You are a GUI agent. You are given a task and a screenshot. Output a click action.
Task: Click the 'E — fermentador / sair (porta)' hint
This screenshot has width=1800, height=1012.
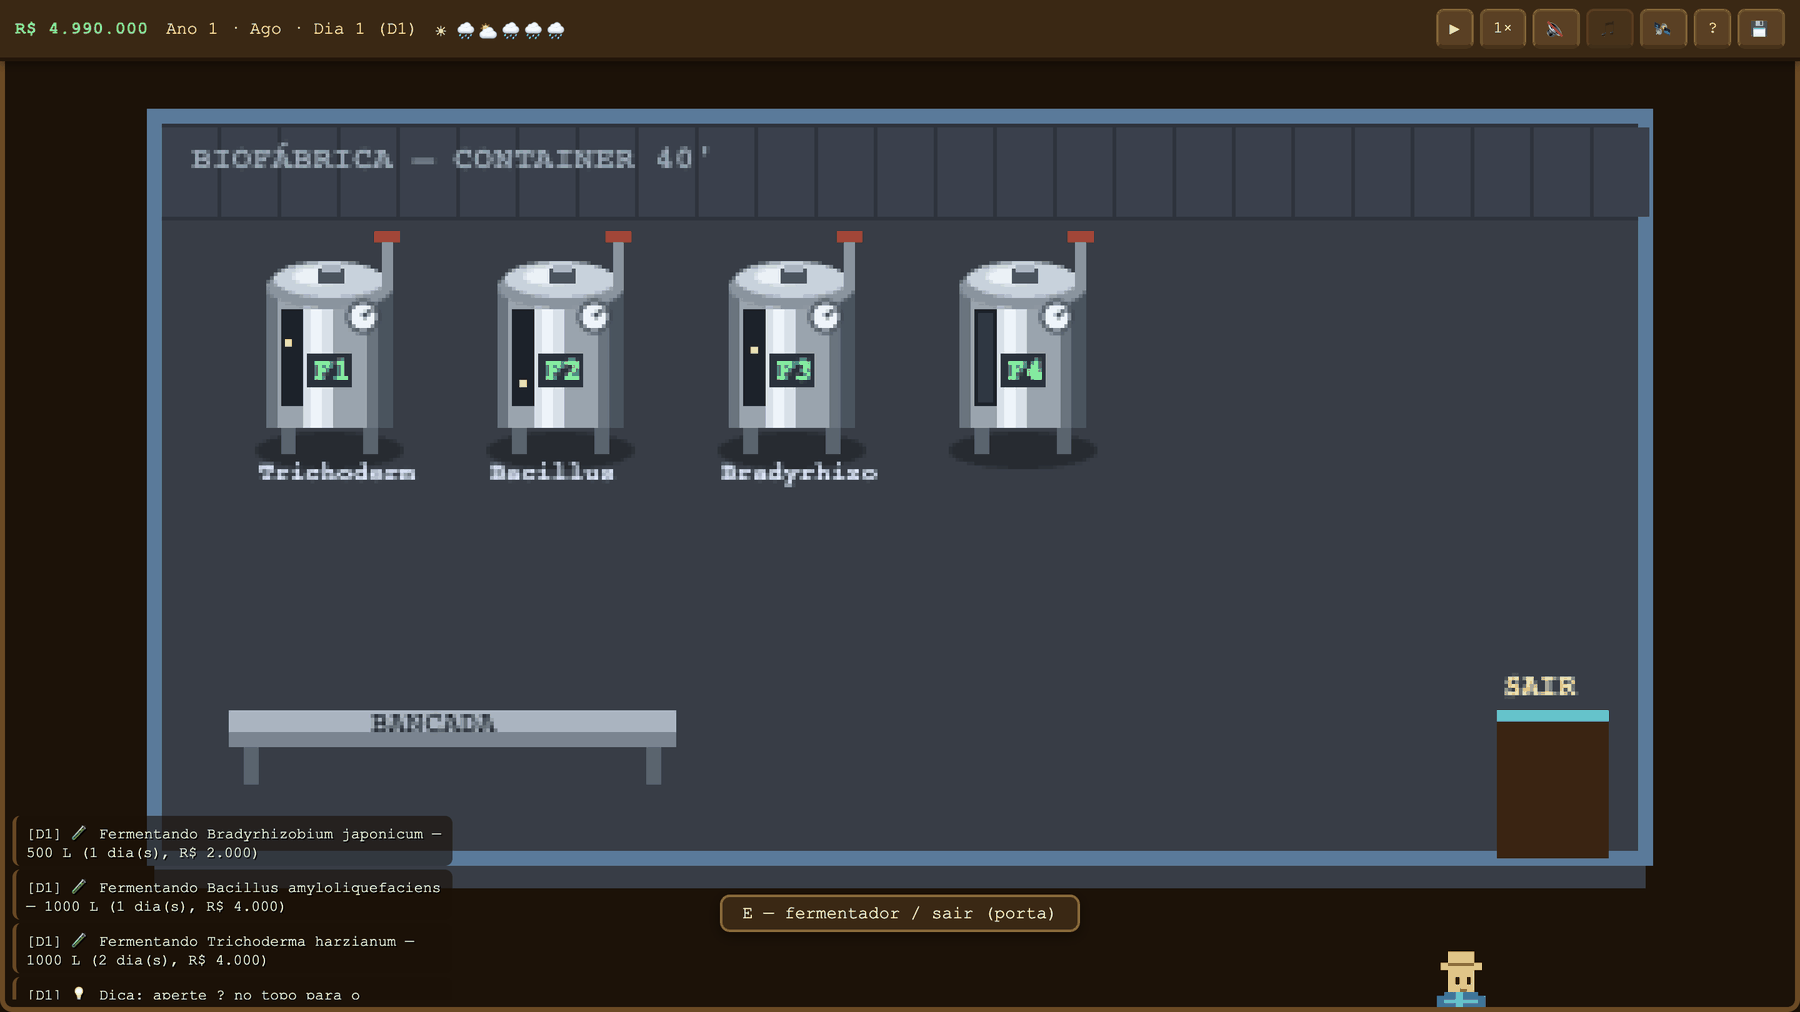click(x=899, y=913)
